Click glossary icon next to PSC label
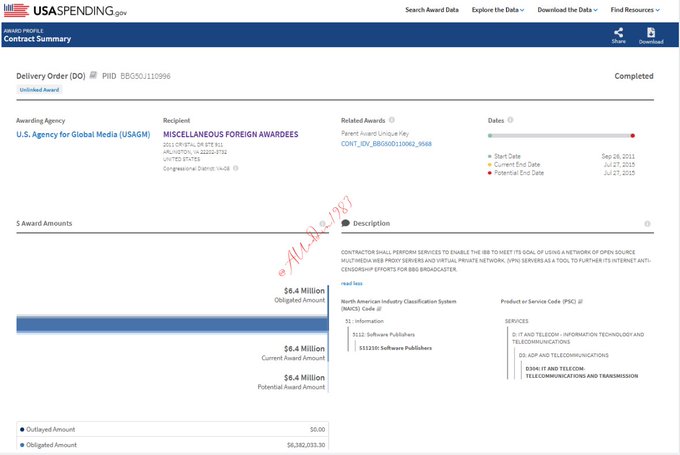 click(580, 300)
